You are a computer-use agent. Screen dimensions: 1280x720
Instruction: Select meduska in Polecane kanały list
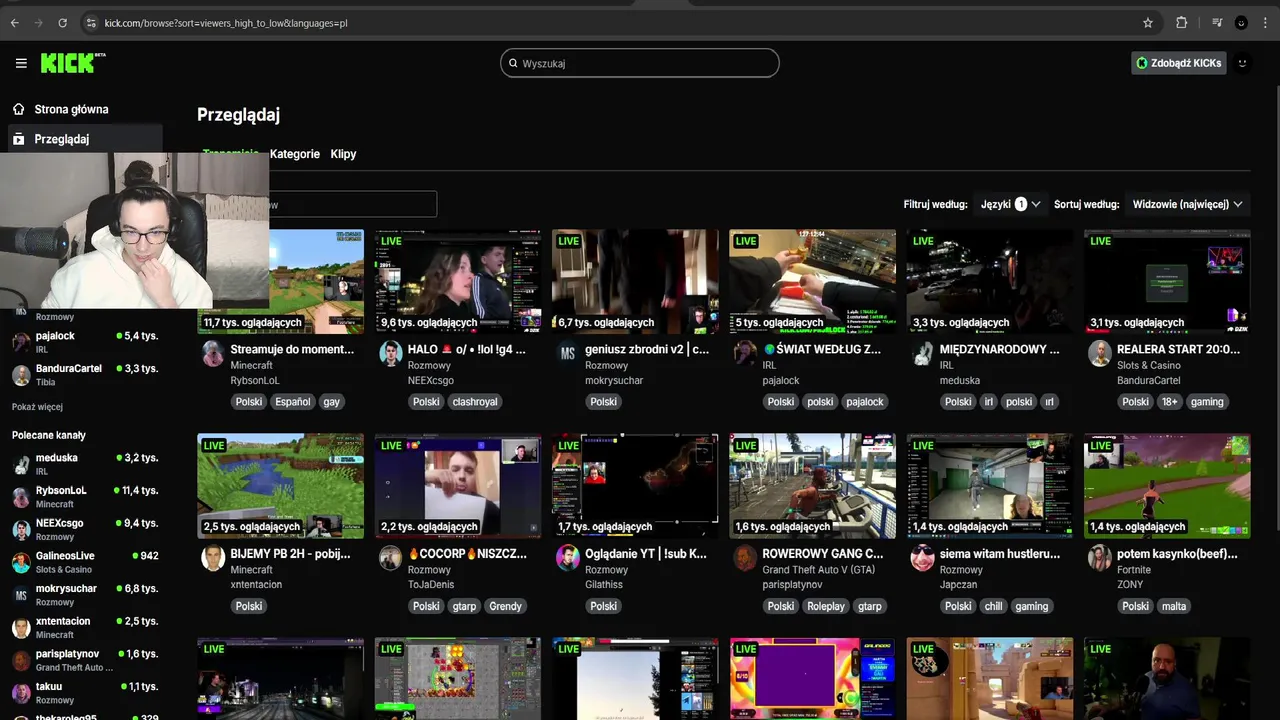click(x=84, y=464)
